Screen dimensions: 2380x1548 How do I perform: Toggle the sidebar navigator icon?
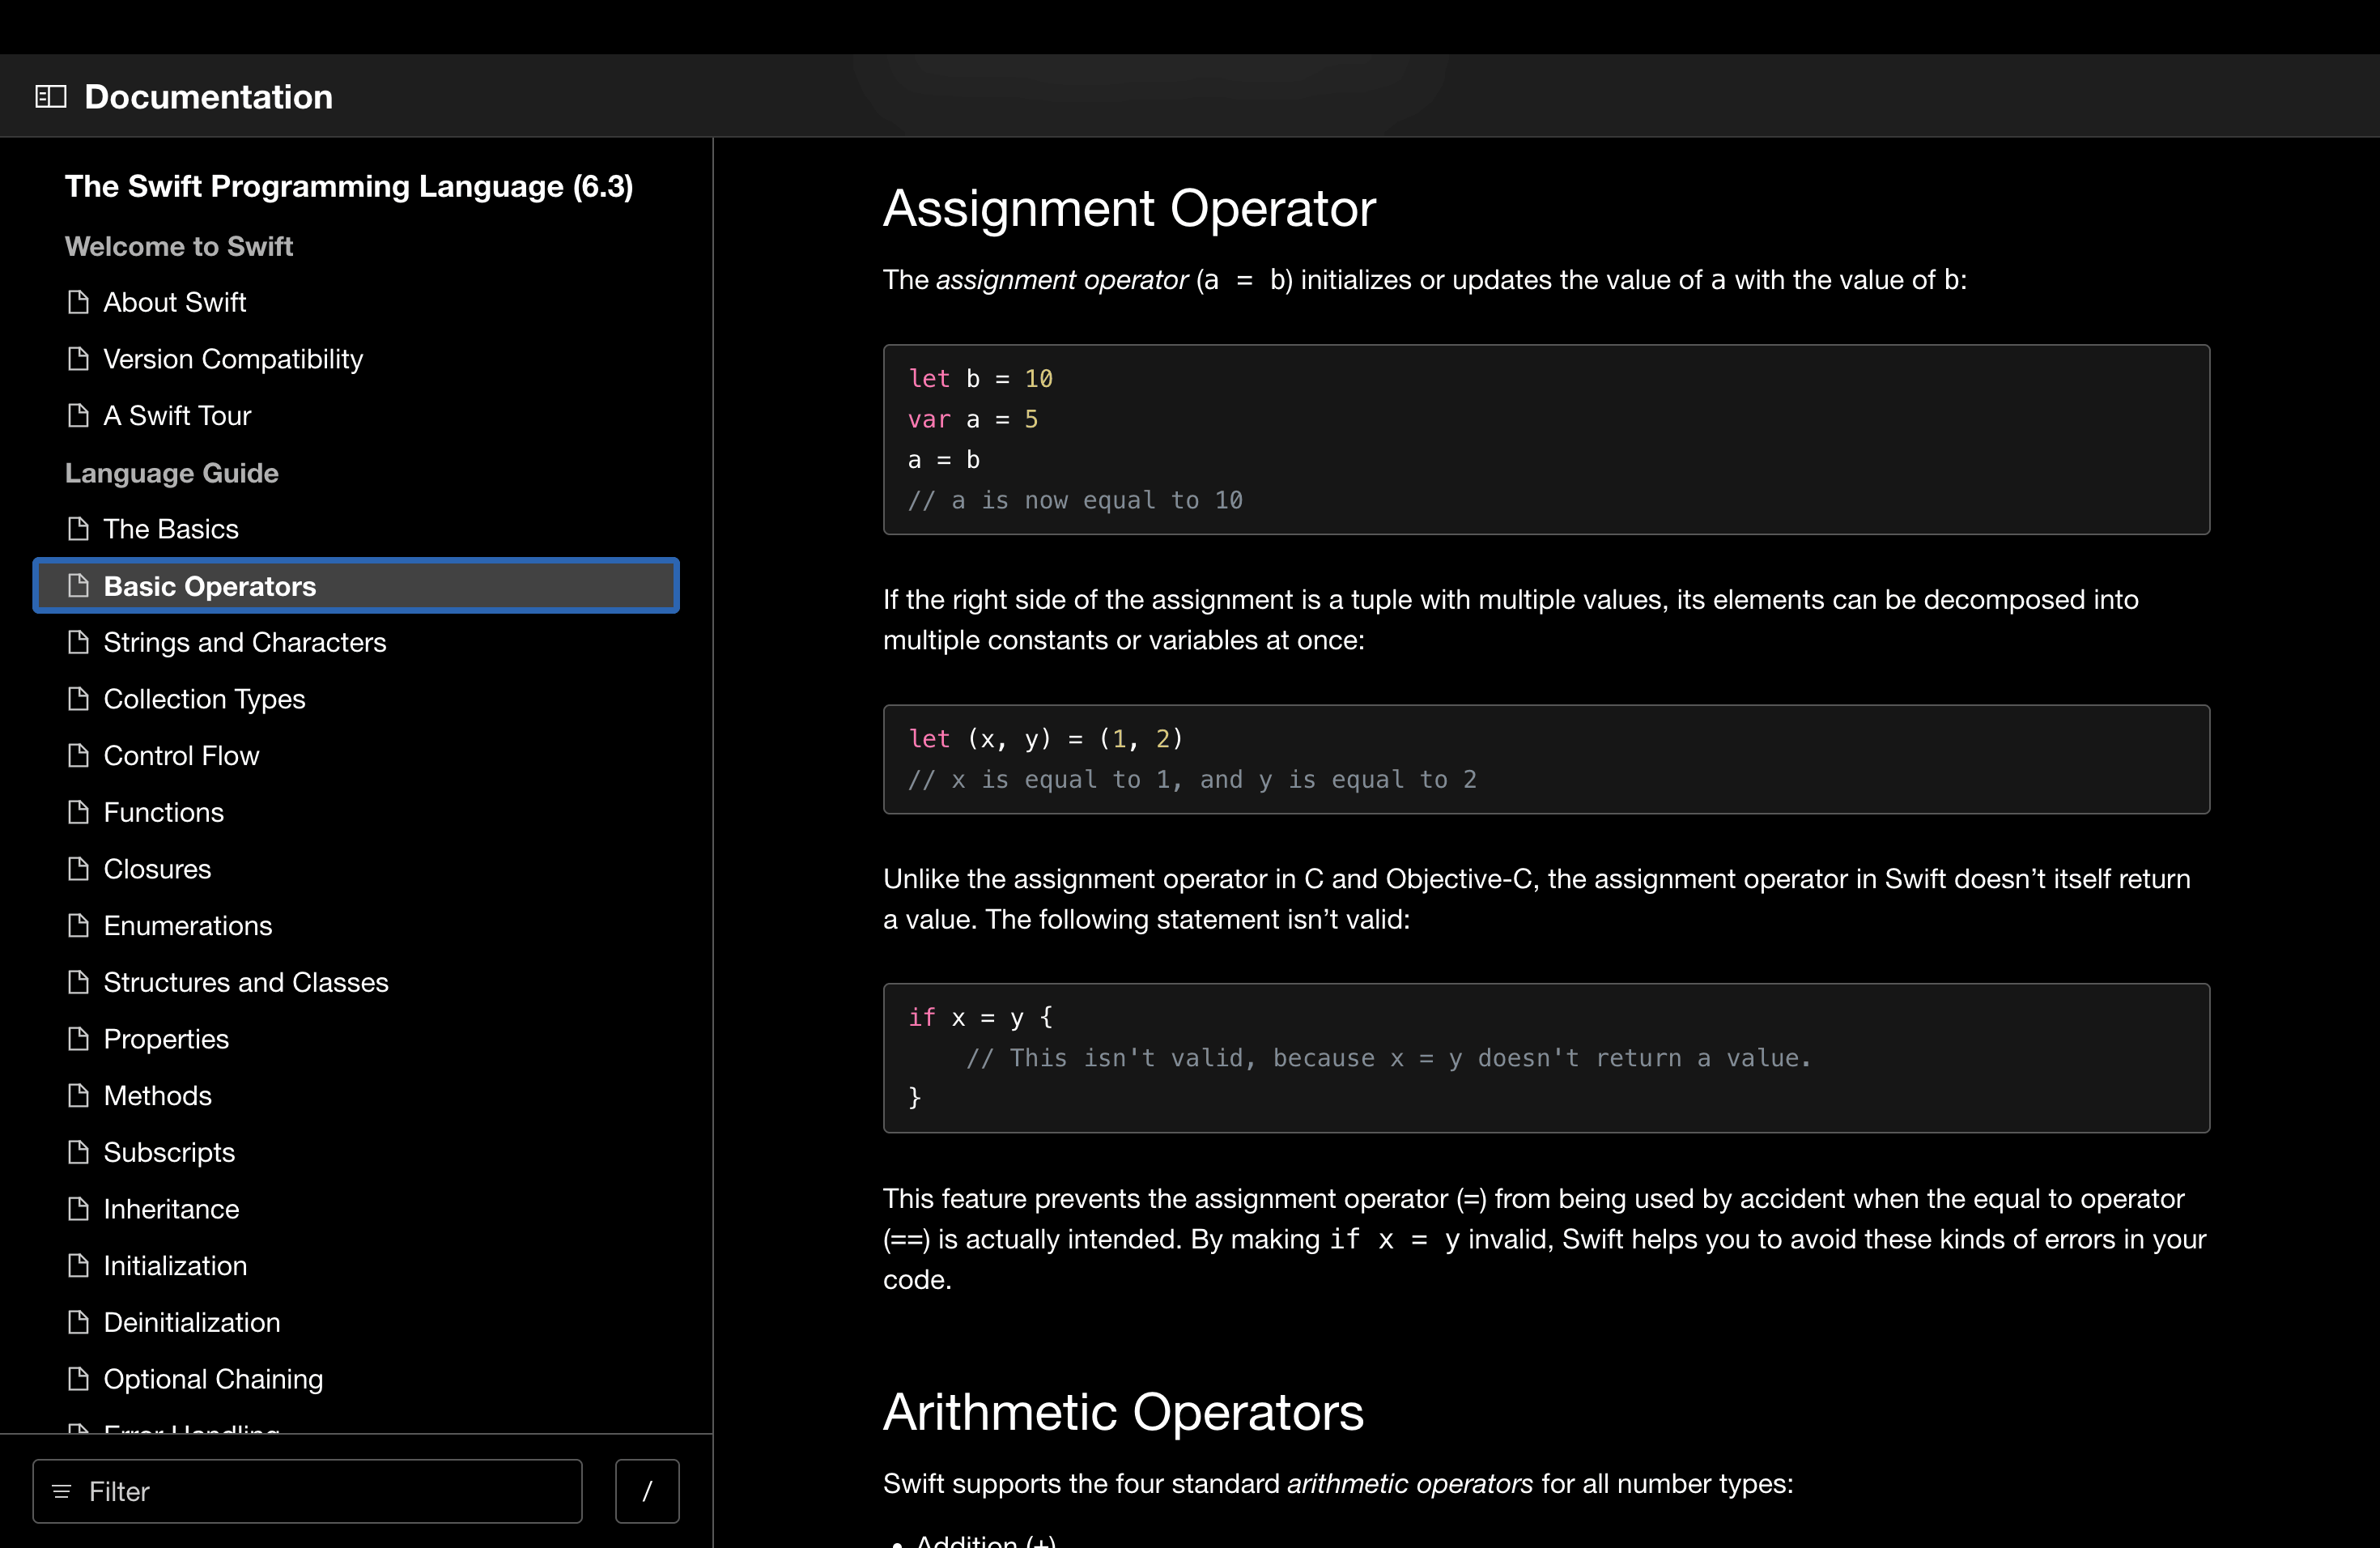50,97
